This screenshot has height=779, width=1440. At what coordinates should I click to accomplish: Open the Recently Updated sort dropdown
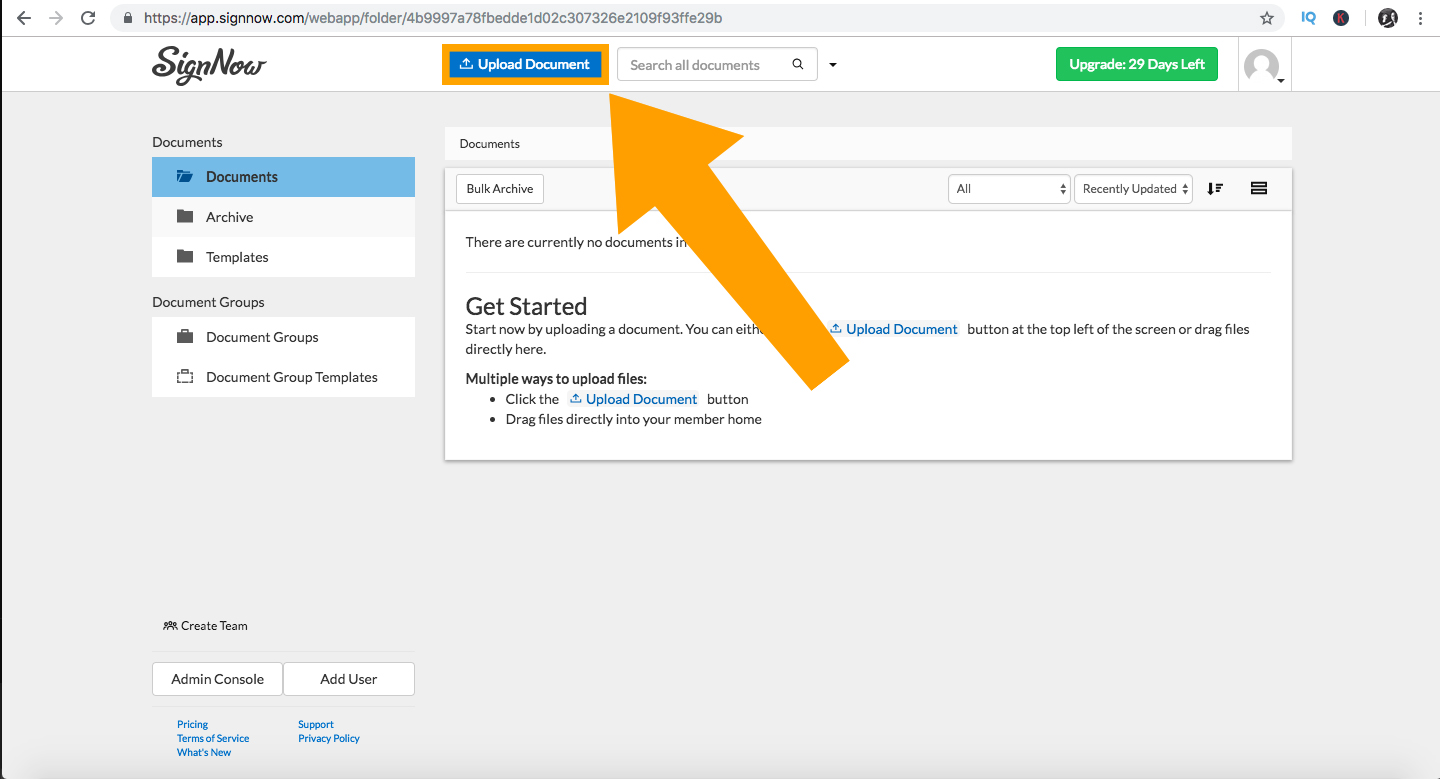coord(1132,188)
